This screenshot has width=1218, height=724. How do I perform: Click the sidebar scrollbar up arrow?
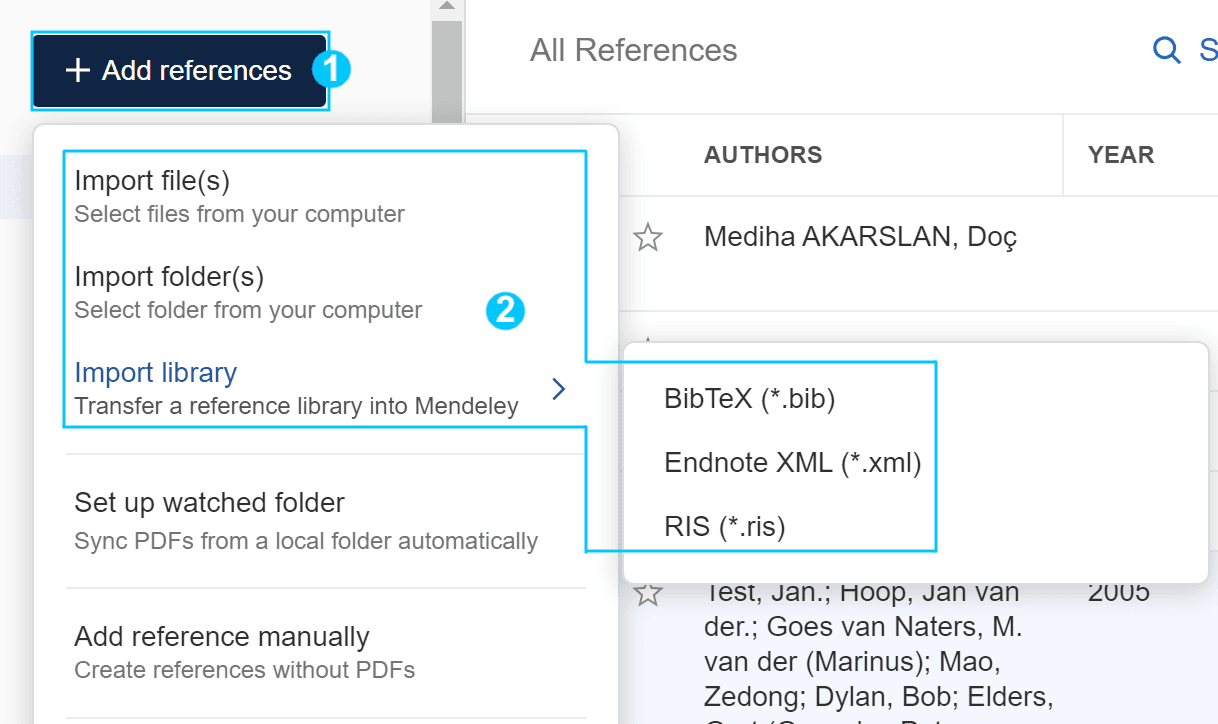tap(447, 7)
